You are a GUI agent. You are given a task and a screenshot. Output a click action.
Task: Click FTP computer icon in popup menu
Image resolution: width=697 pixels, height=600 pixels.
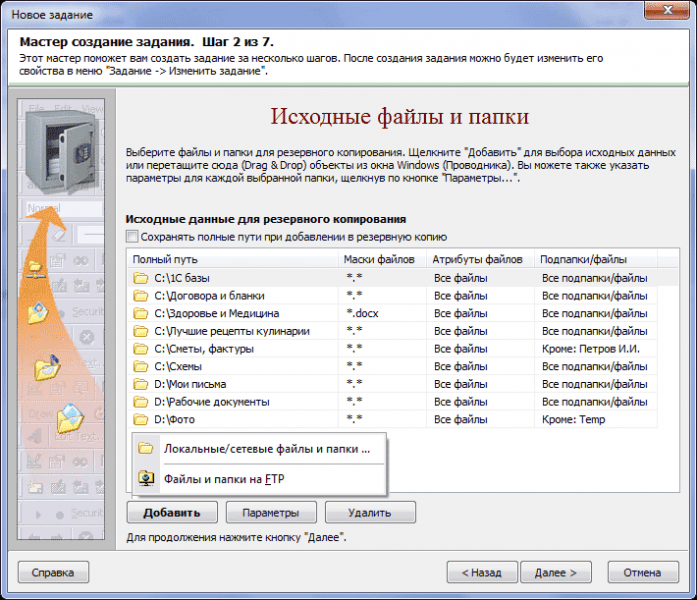146,479
